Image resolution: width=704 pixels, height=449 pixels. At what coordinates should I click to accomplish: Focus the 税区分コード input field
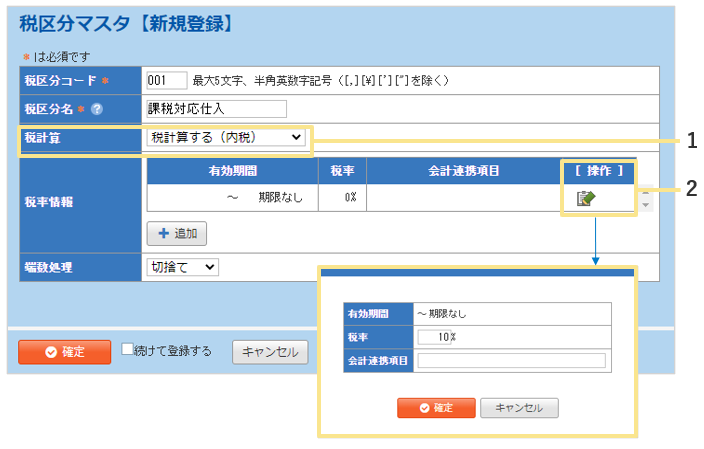coord(166,80)
